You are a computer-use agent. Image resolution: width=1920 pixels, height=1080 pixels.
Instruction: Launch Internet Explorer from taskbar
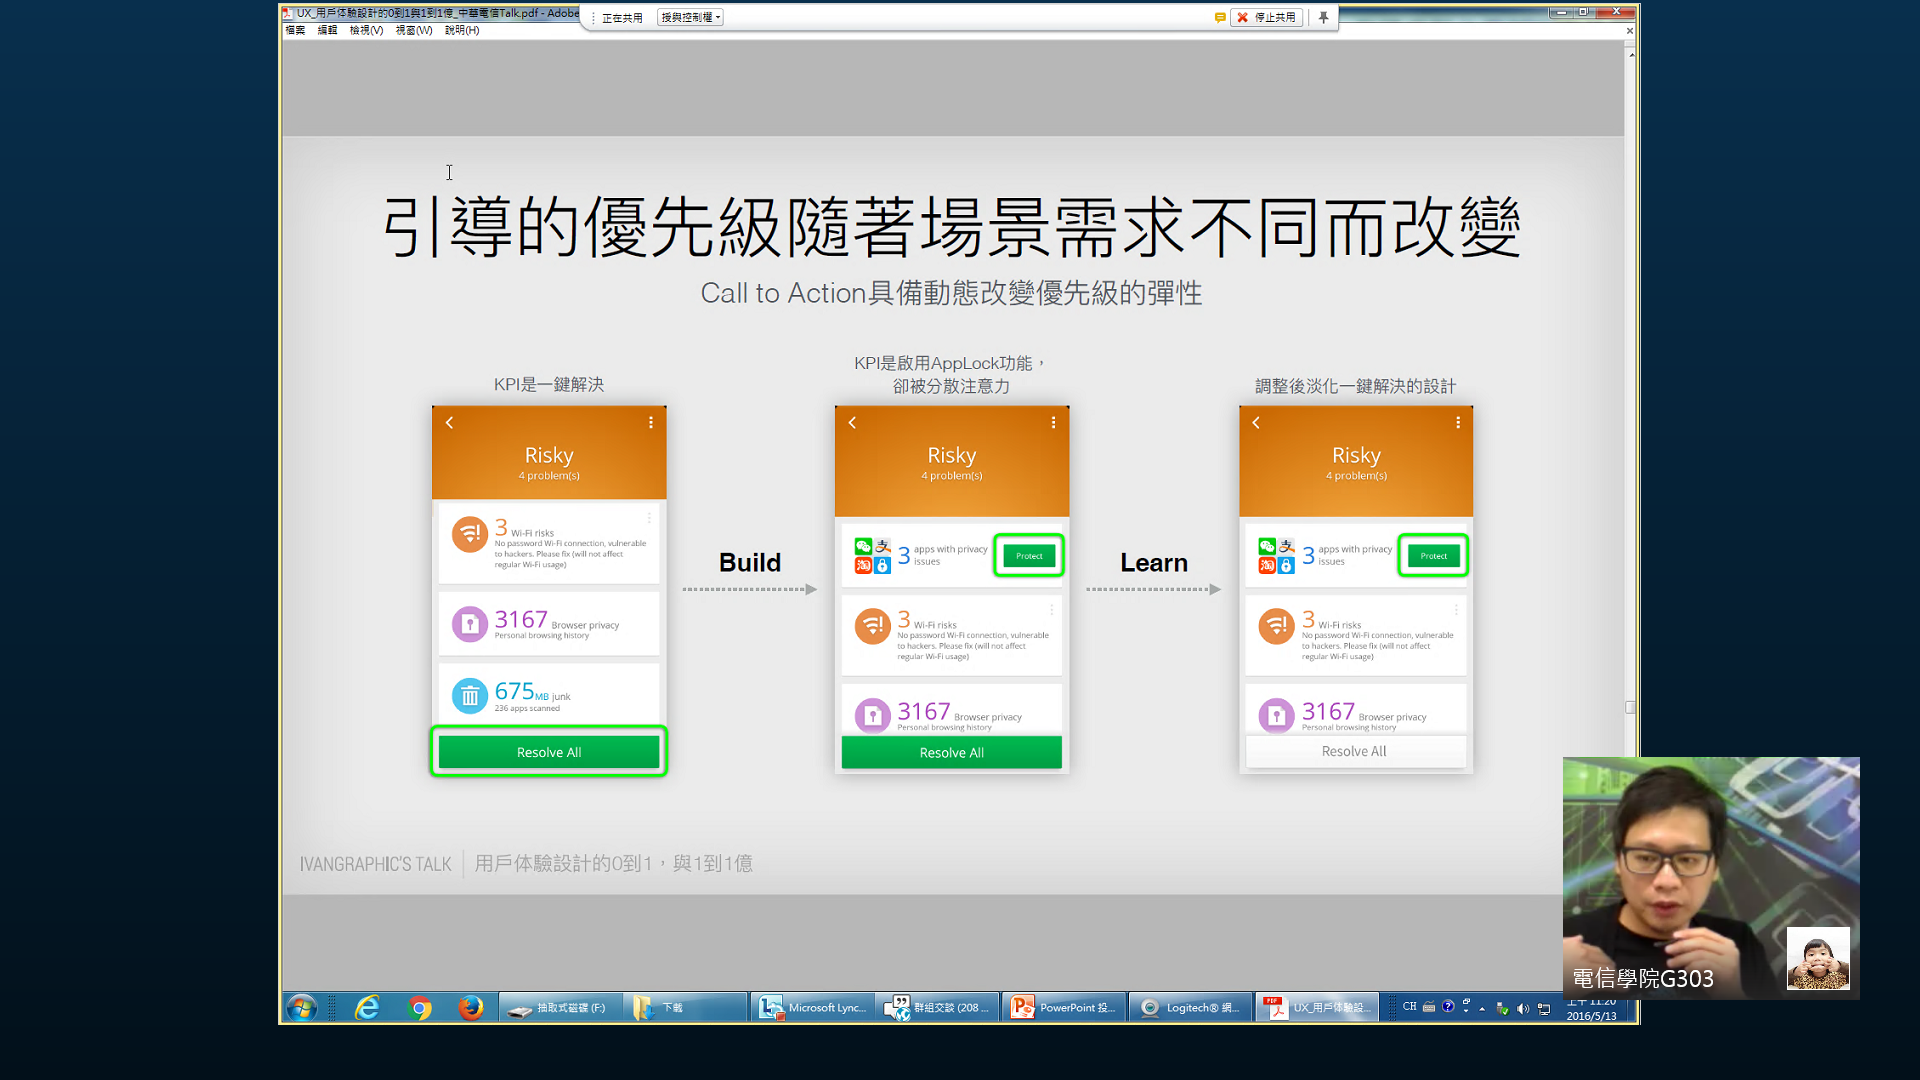point(367,1007)
